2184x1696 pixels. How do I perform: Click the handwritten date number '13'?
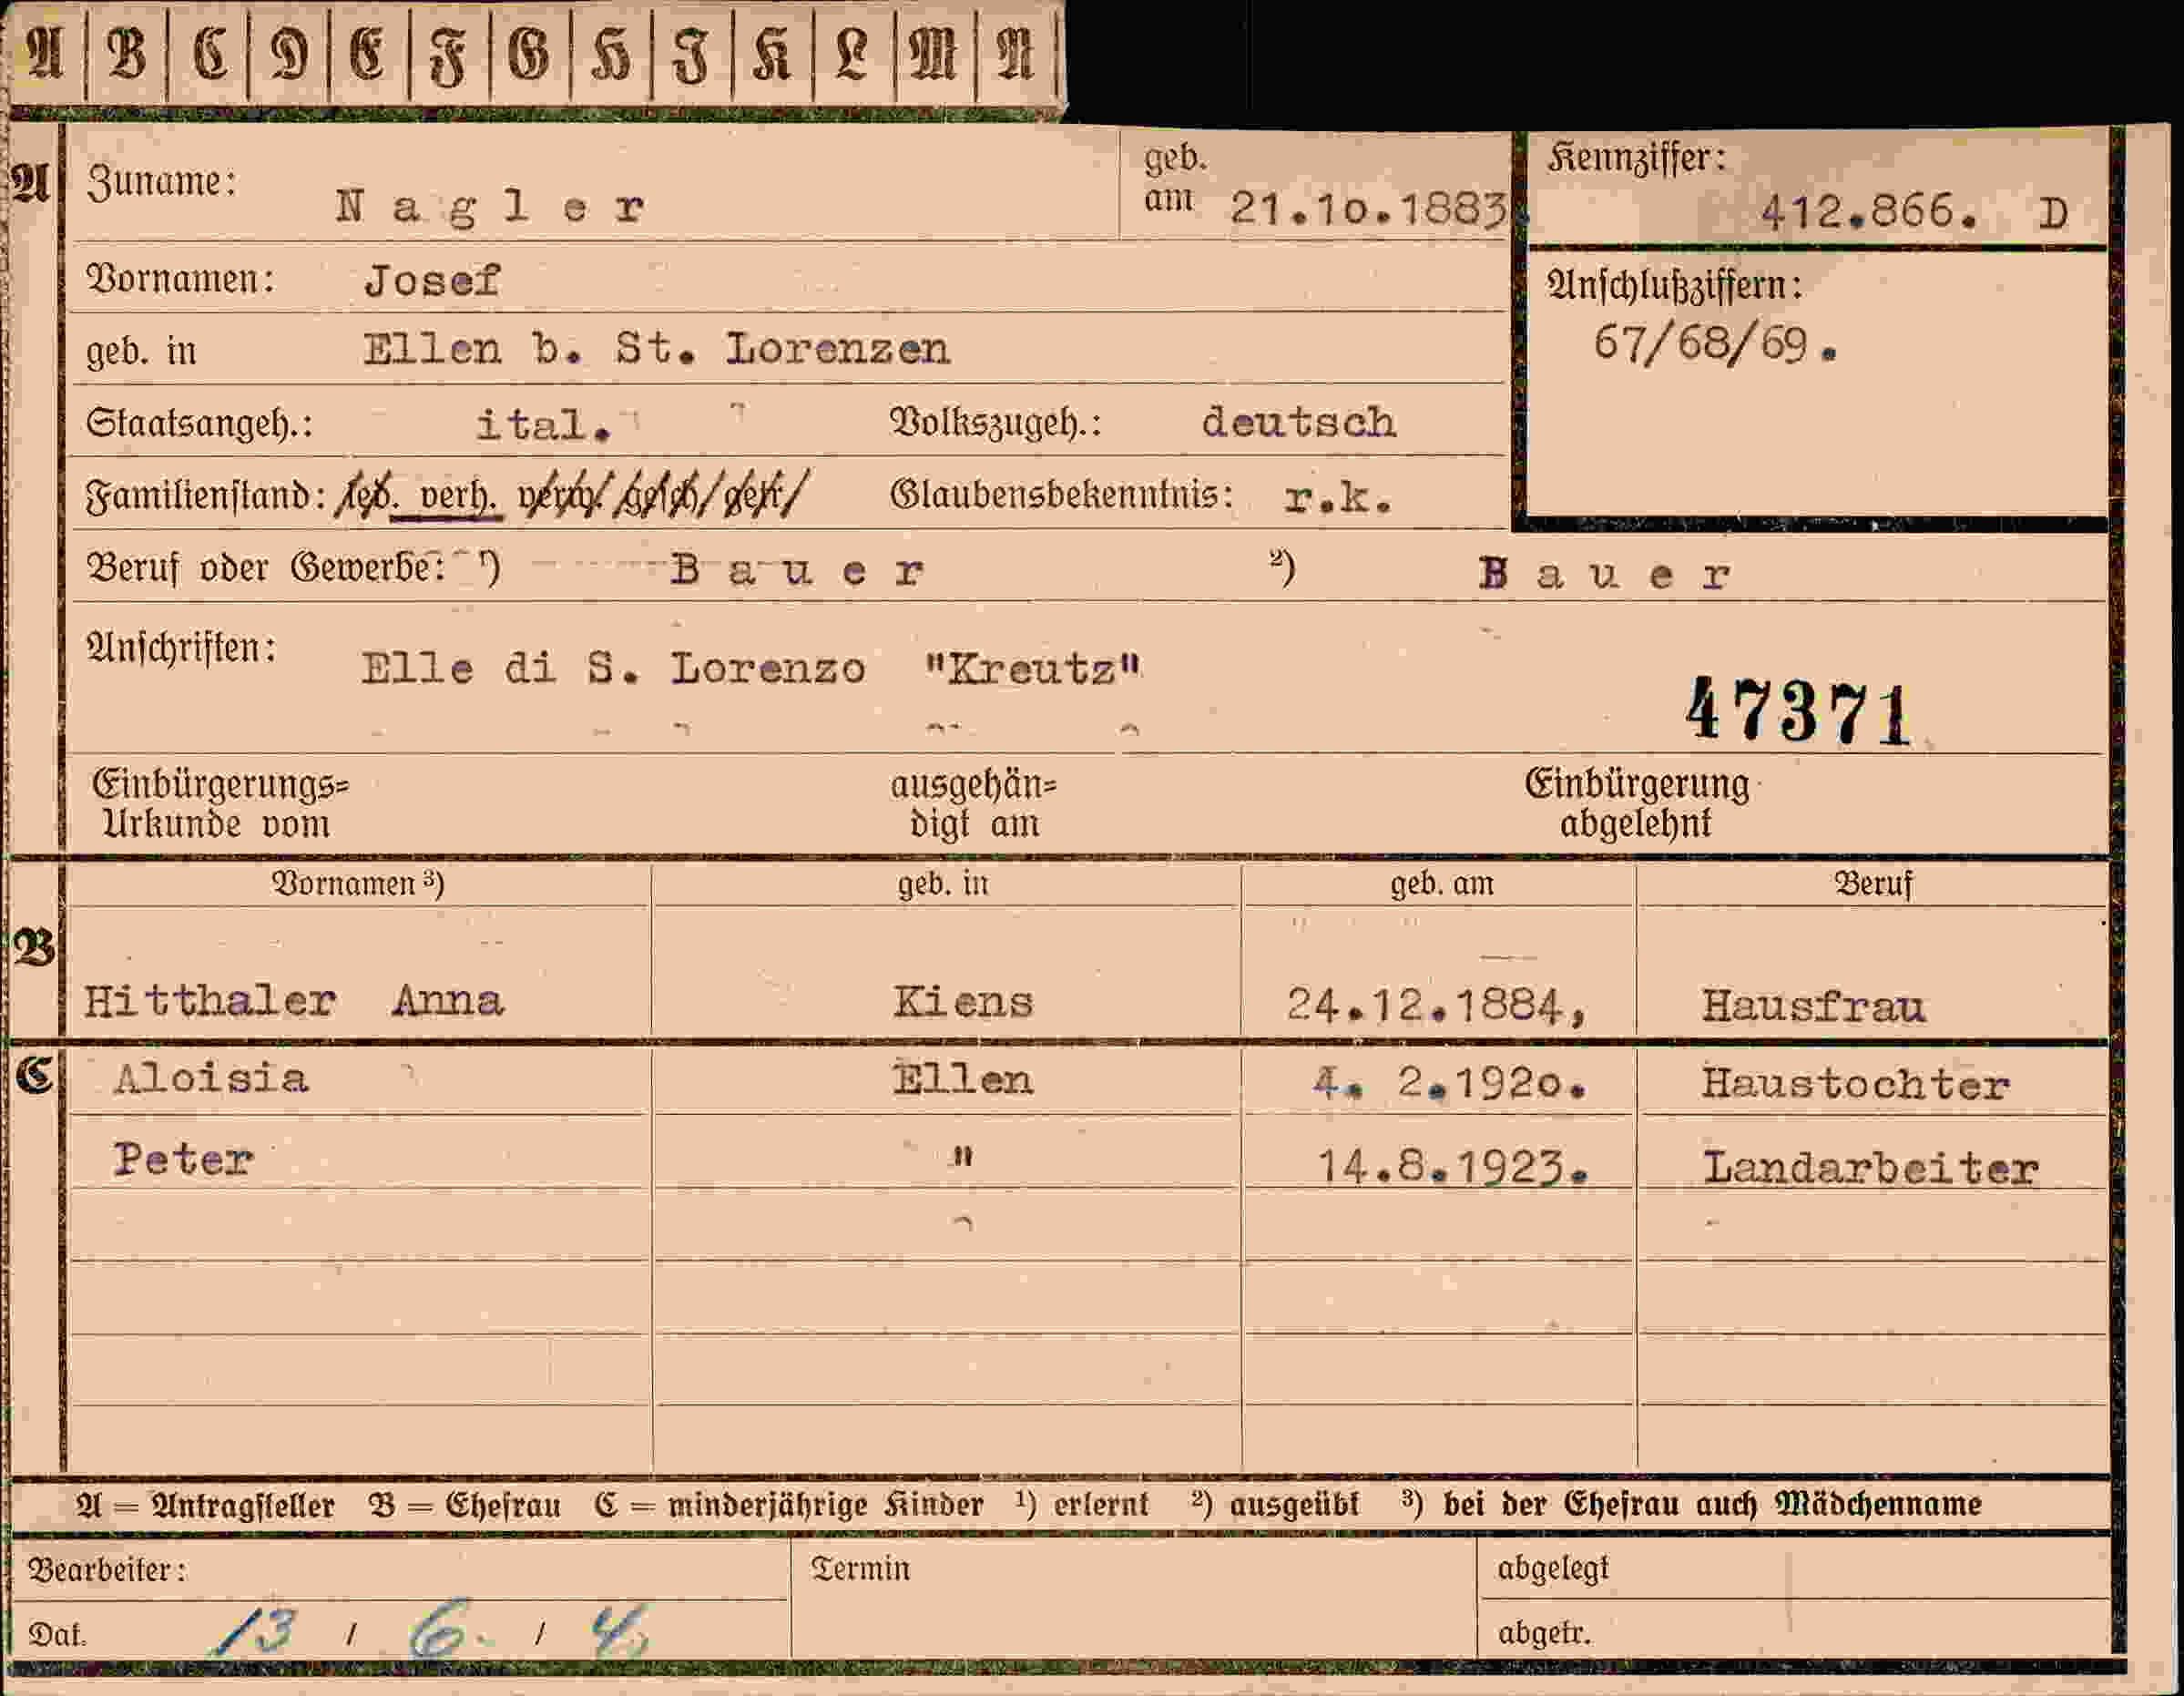(x=255, y=1633)
